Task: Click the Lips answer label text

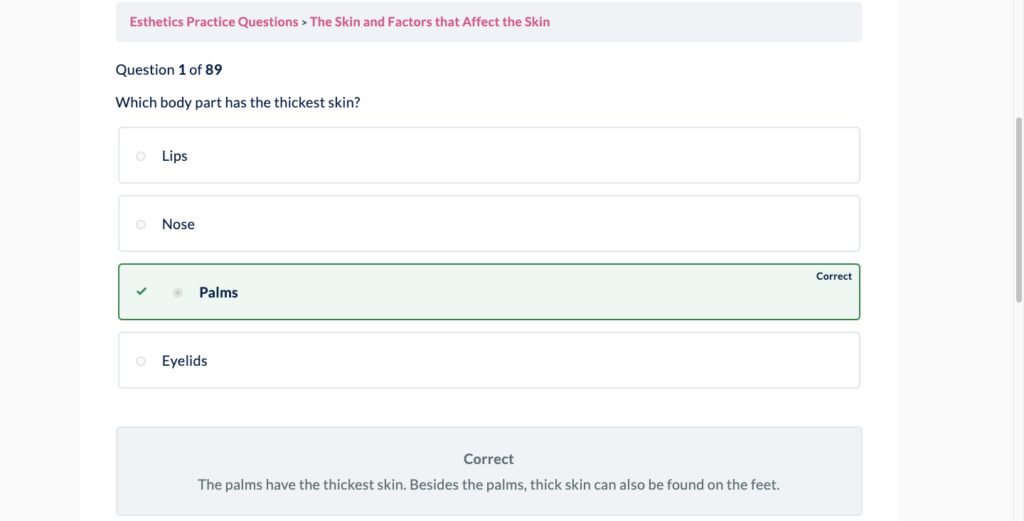Action: tap(175, 156)
